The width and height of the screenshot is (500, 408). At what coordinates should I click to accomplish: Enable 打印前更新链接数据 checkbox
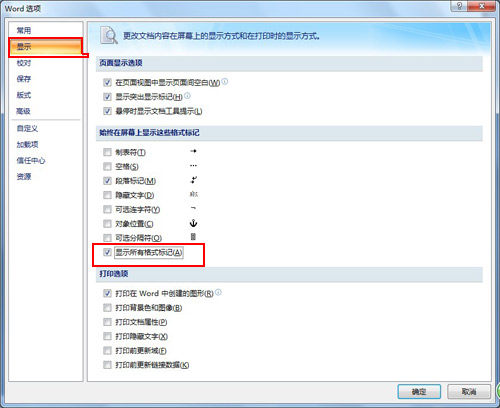(x=107, y=365)
